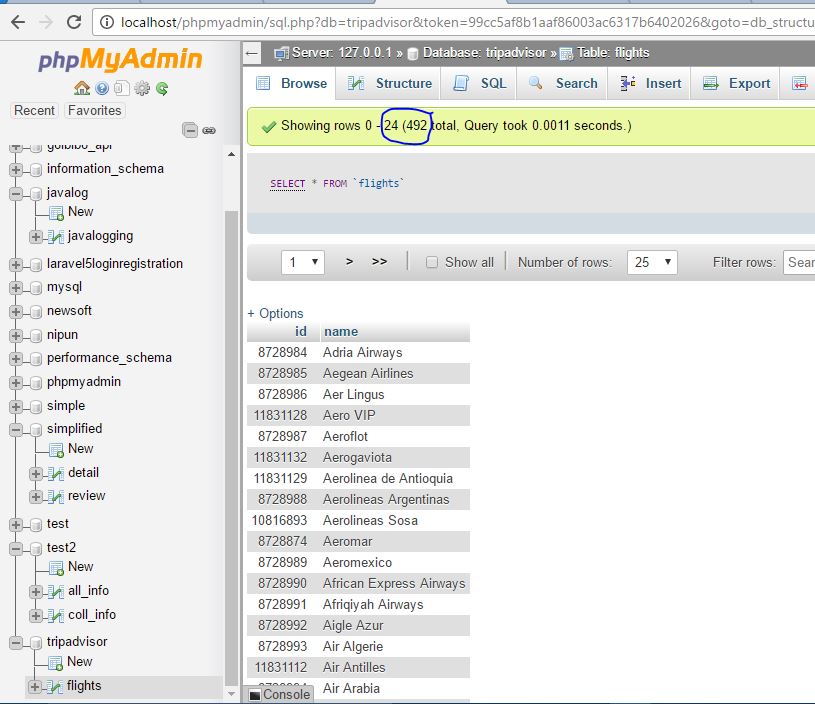Click Database: tripadvisor in breadcrumb

[485, 53]
